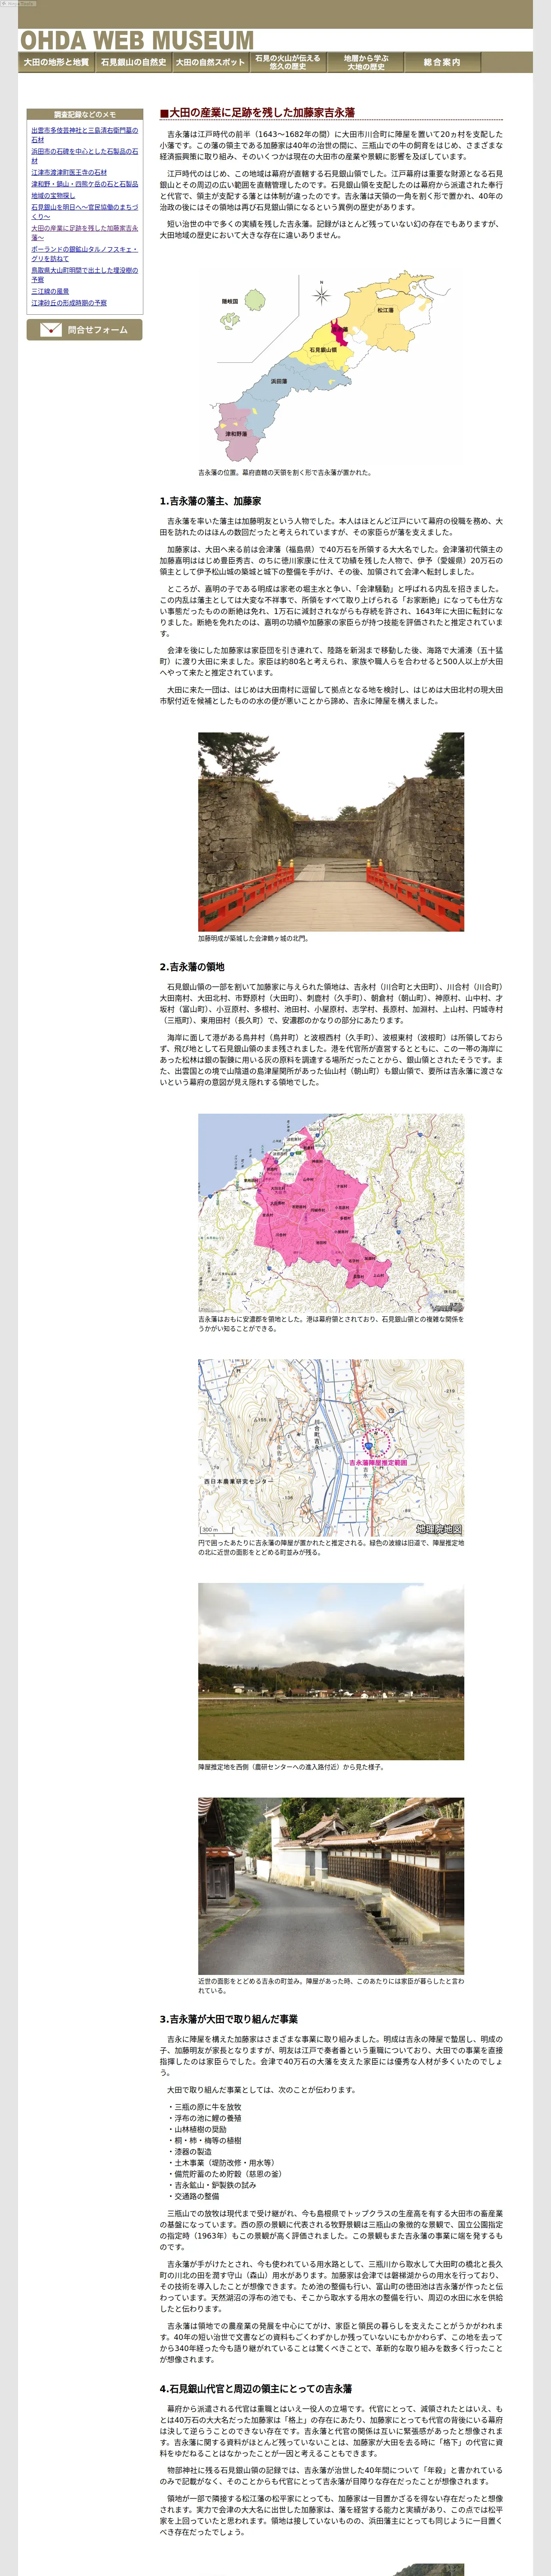Click list item ・吉永鉱山・鈩製鉄の試み
The height and width of the screenshot is (2576, 551).
click(x=212, y=2185)
